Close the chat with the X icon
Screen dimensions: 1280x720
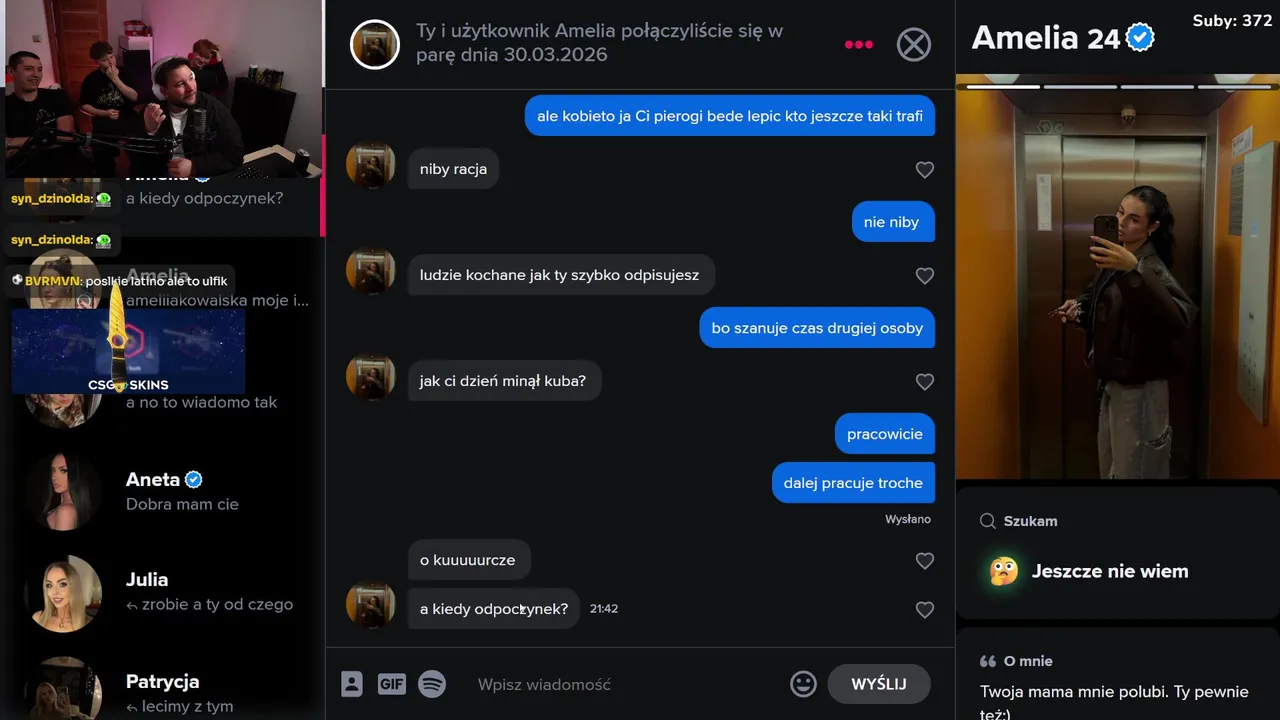coord(913,44)
